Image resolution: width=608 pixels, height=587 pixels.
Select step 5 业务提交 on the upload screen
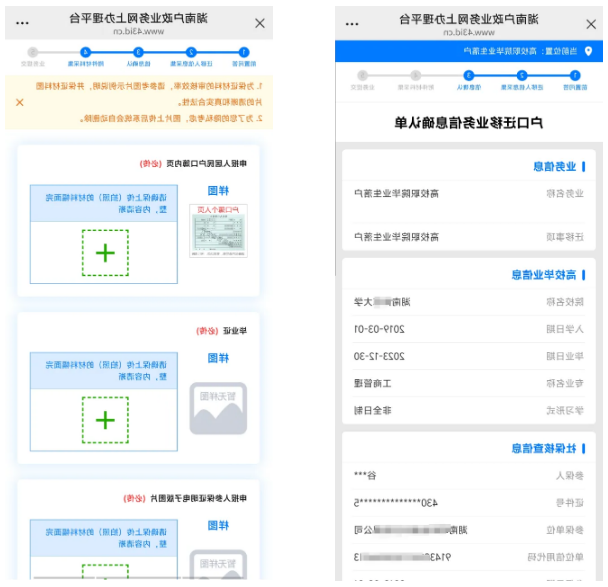click(x=33, y=56)
